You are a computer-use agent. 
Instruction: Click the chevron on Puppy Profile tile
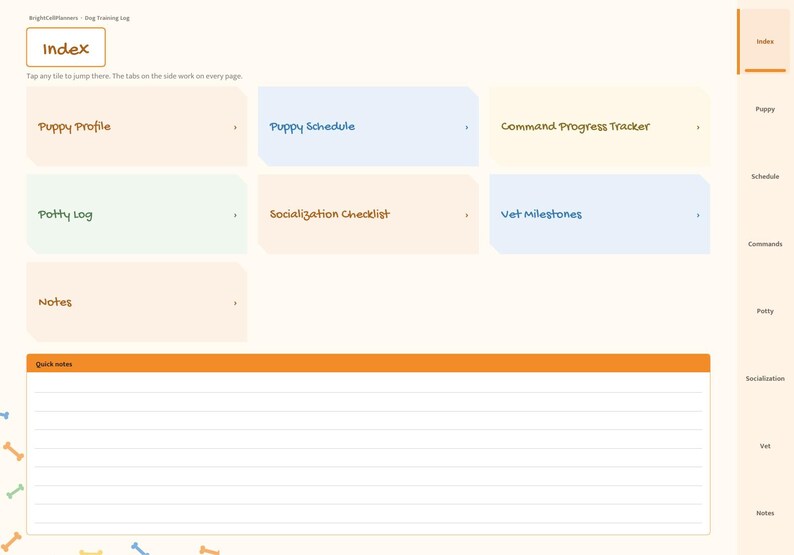[235, 128]
